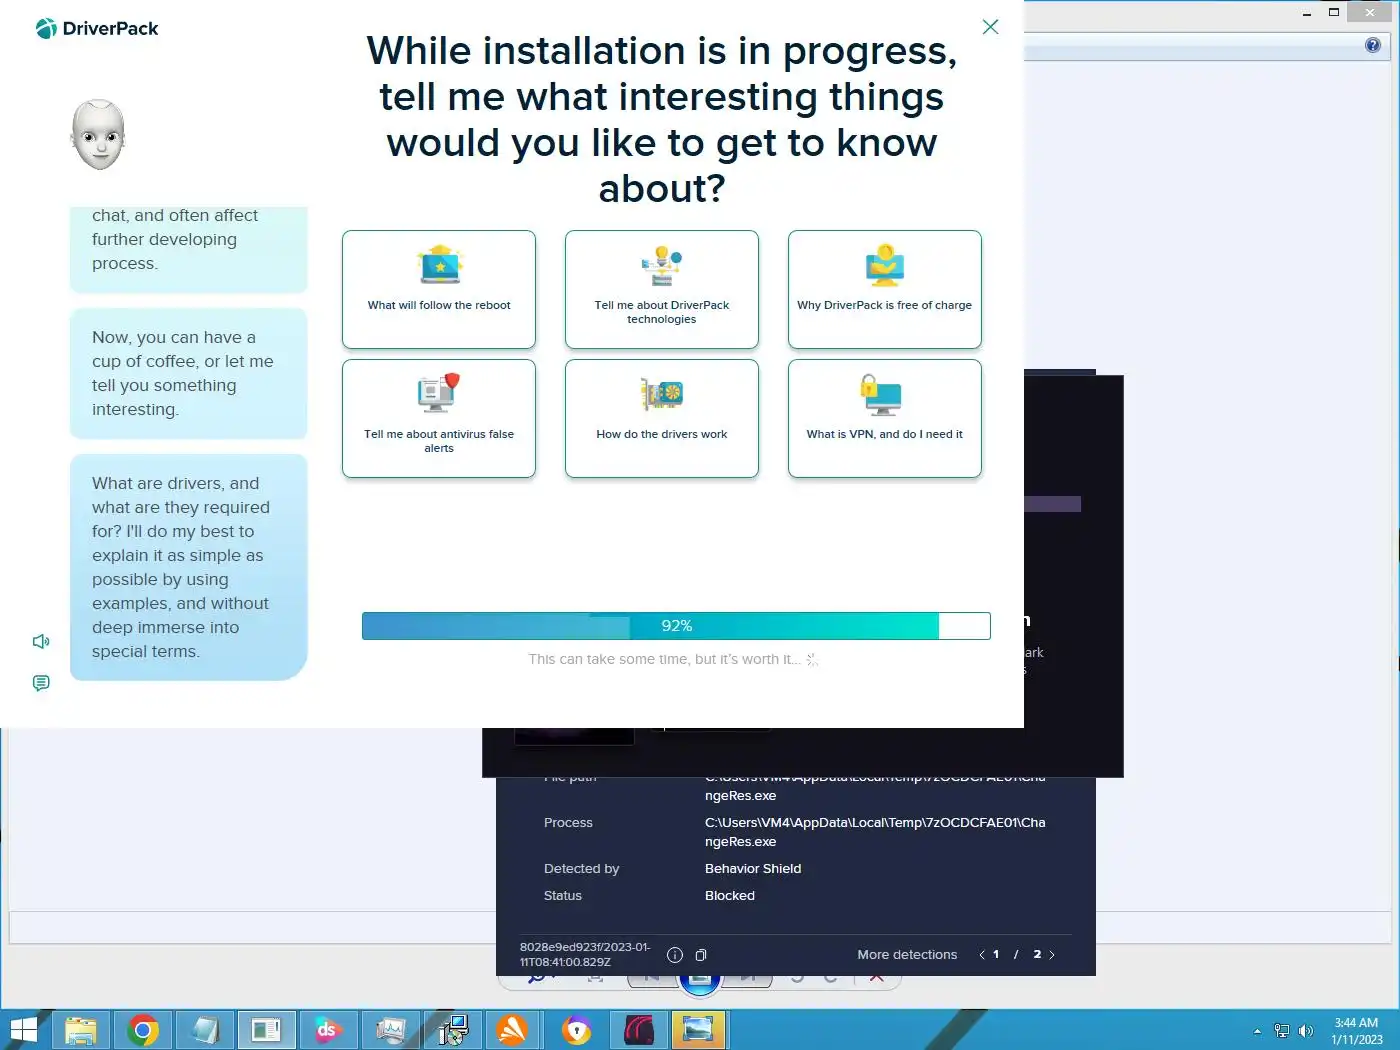1400x1050 pixels.
Task: Click delete red X in photo viewer toolbar
Action: pyautogui.click(x=877, y=977)
